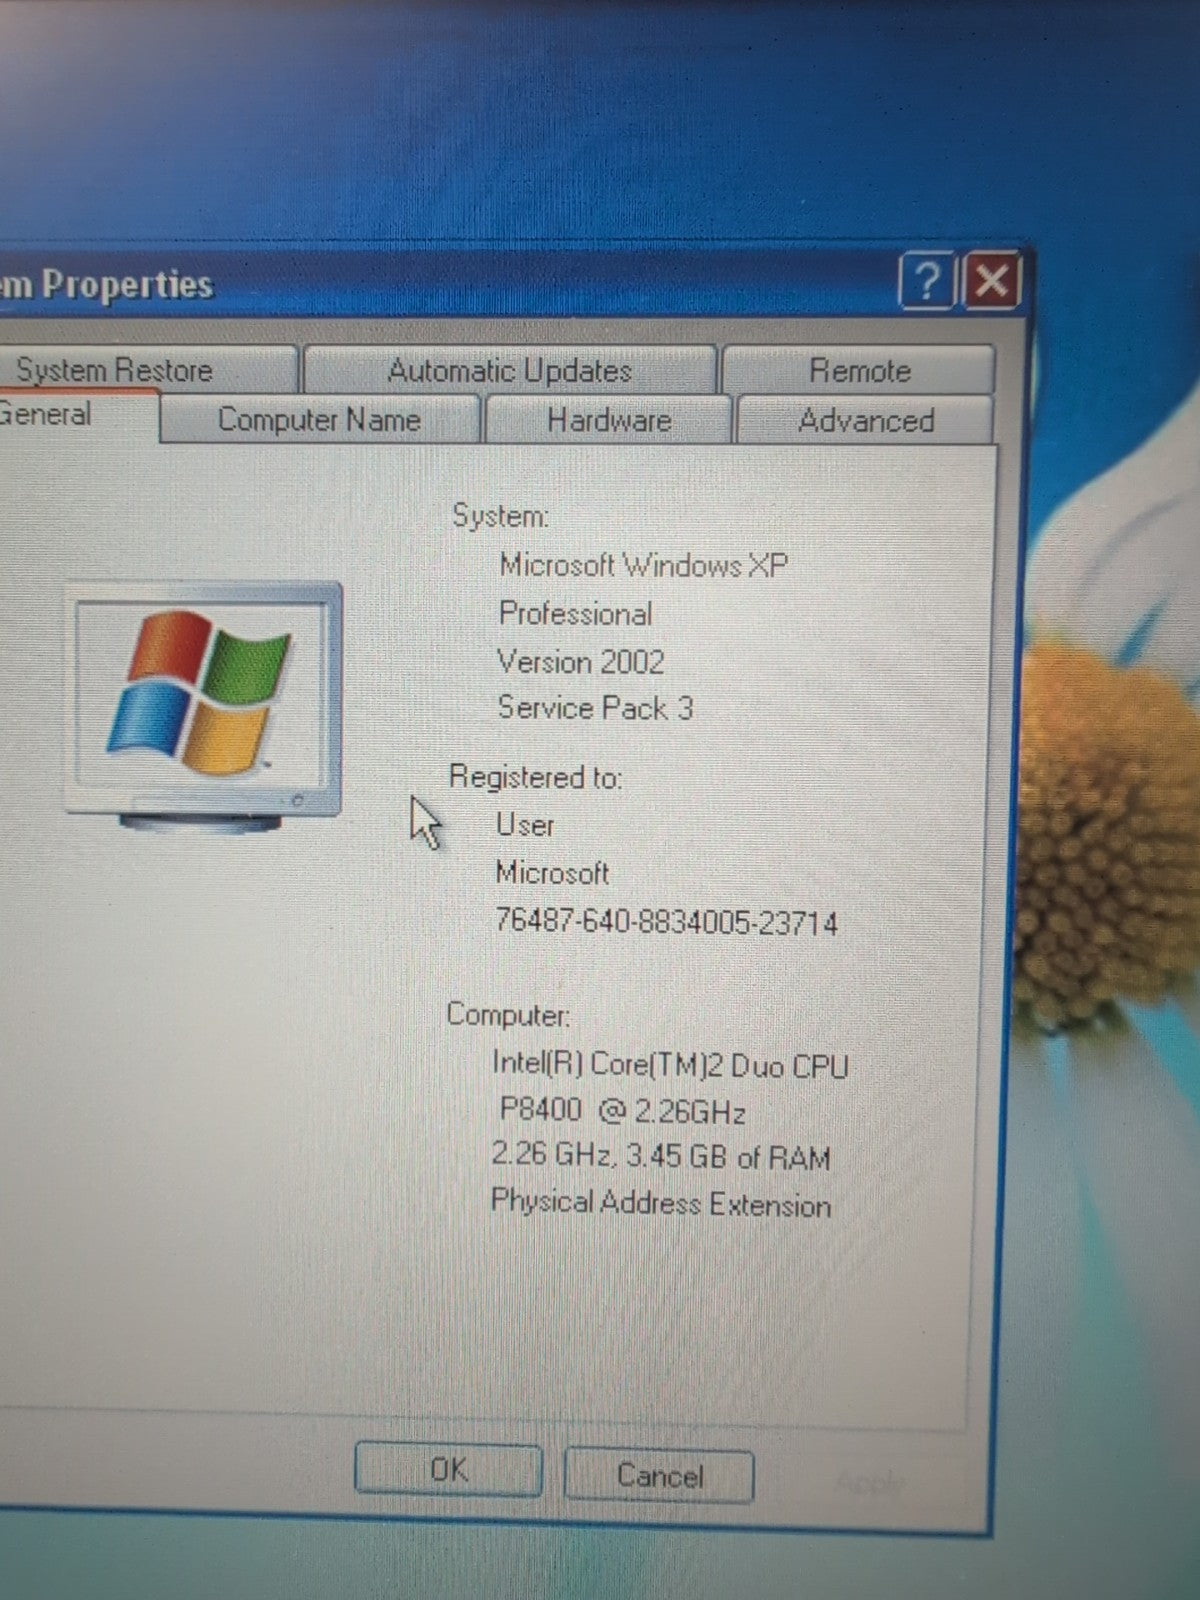Click the 'Physical Address Extension' text

(x=661, y=1203)
